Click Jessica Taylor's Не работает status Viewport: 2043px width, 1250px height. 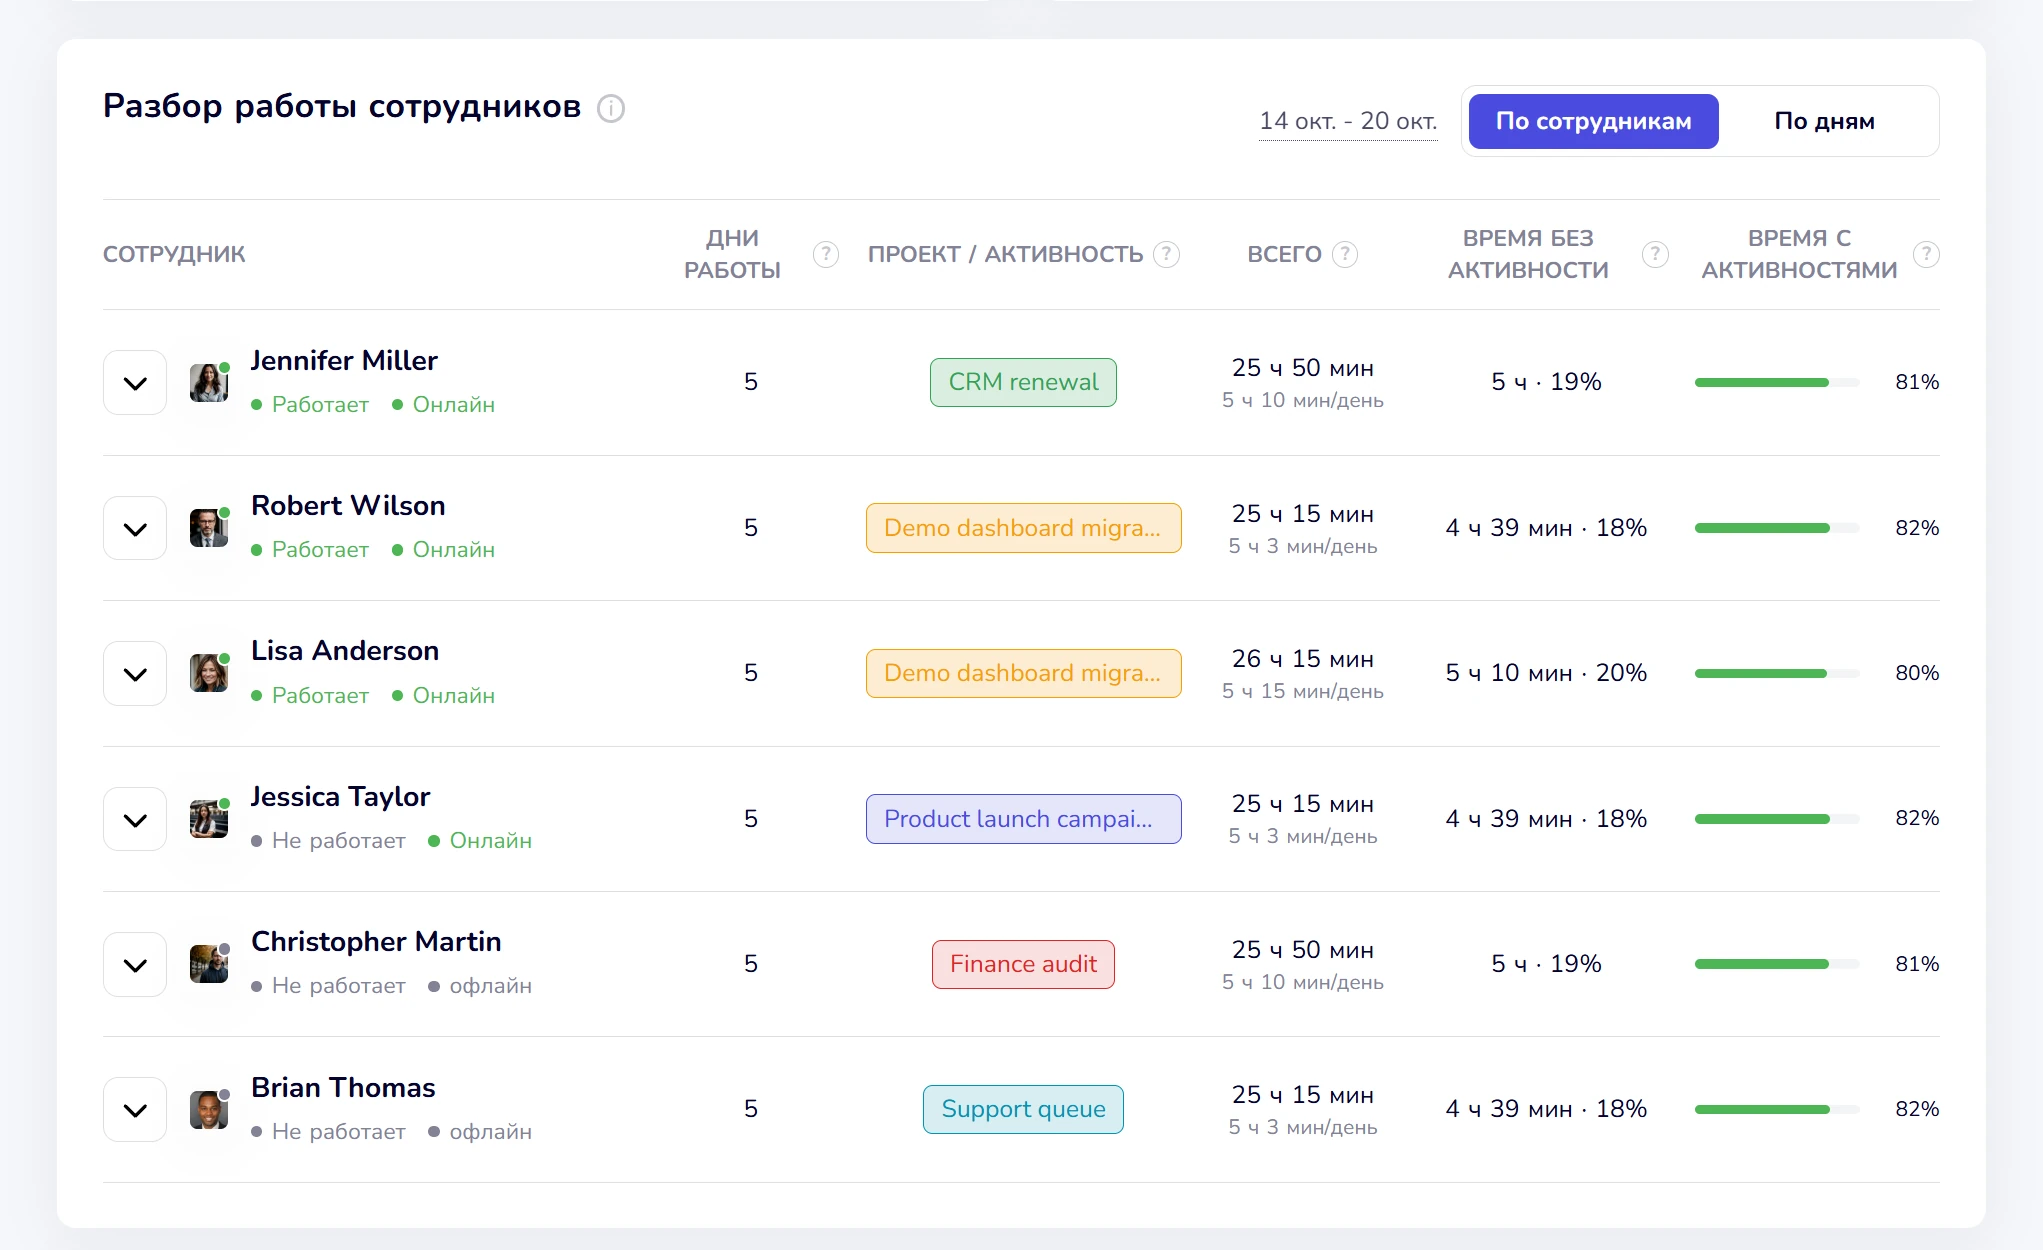(329, 841)
